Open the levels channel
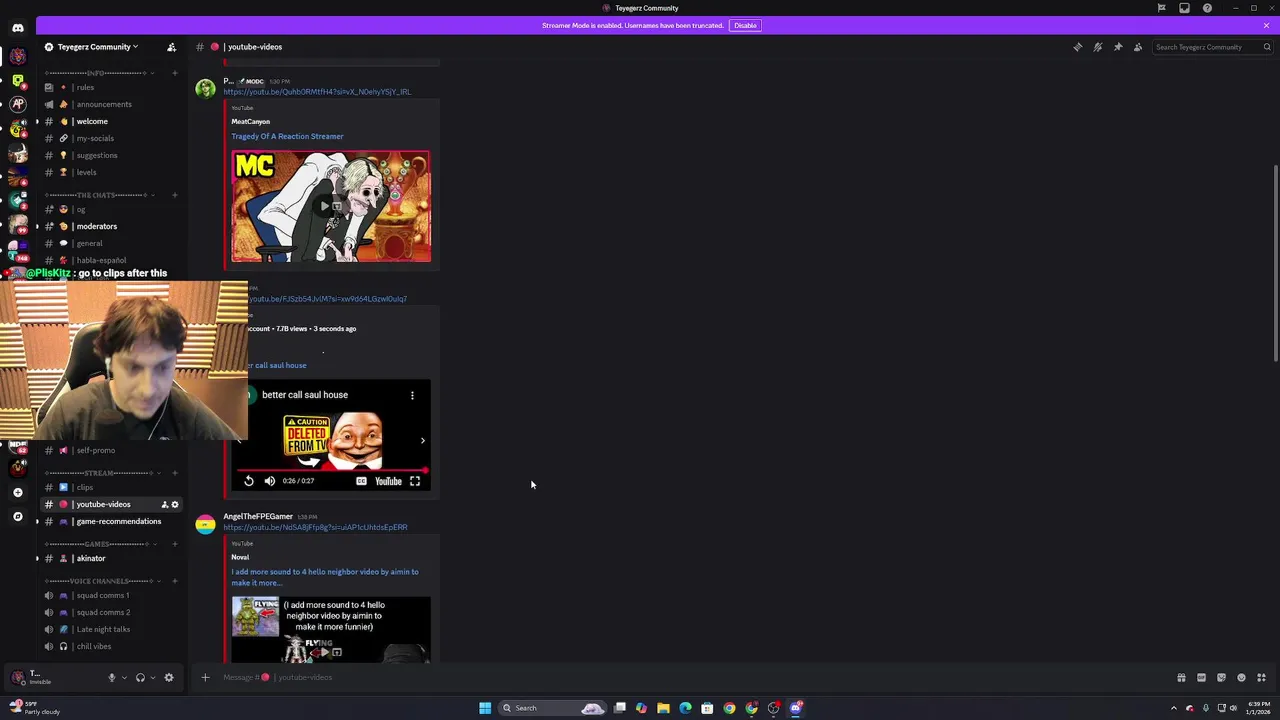Image resolution: width=1280 pixels, height=720 pixels. [x=110, y=172]
